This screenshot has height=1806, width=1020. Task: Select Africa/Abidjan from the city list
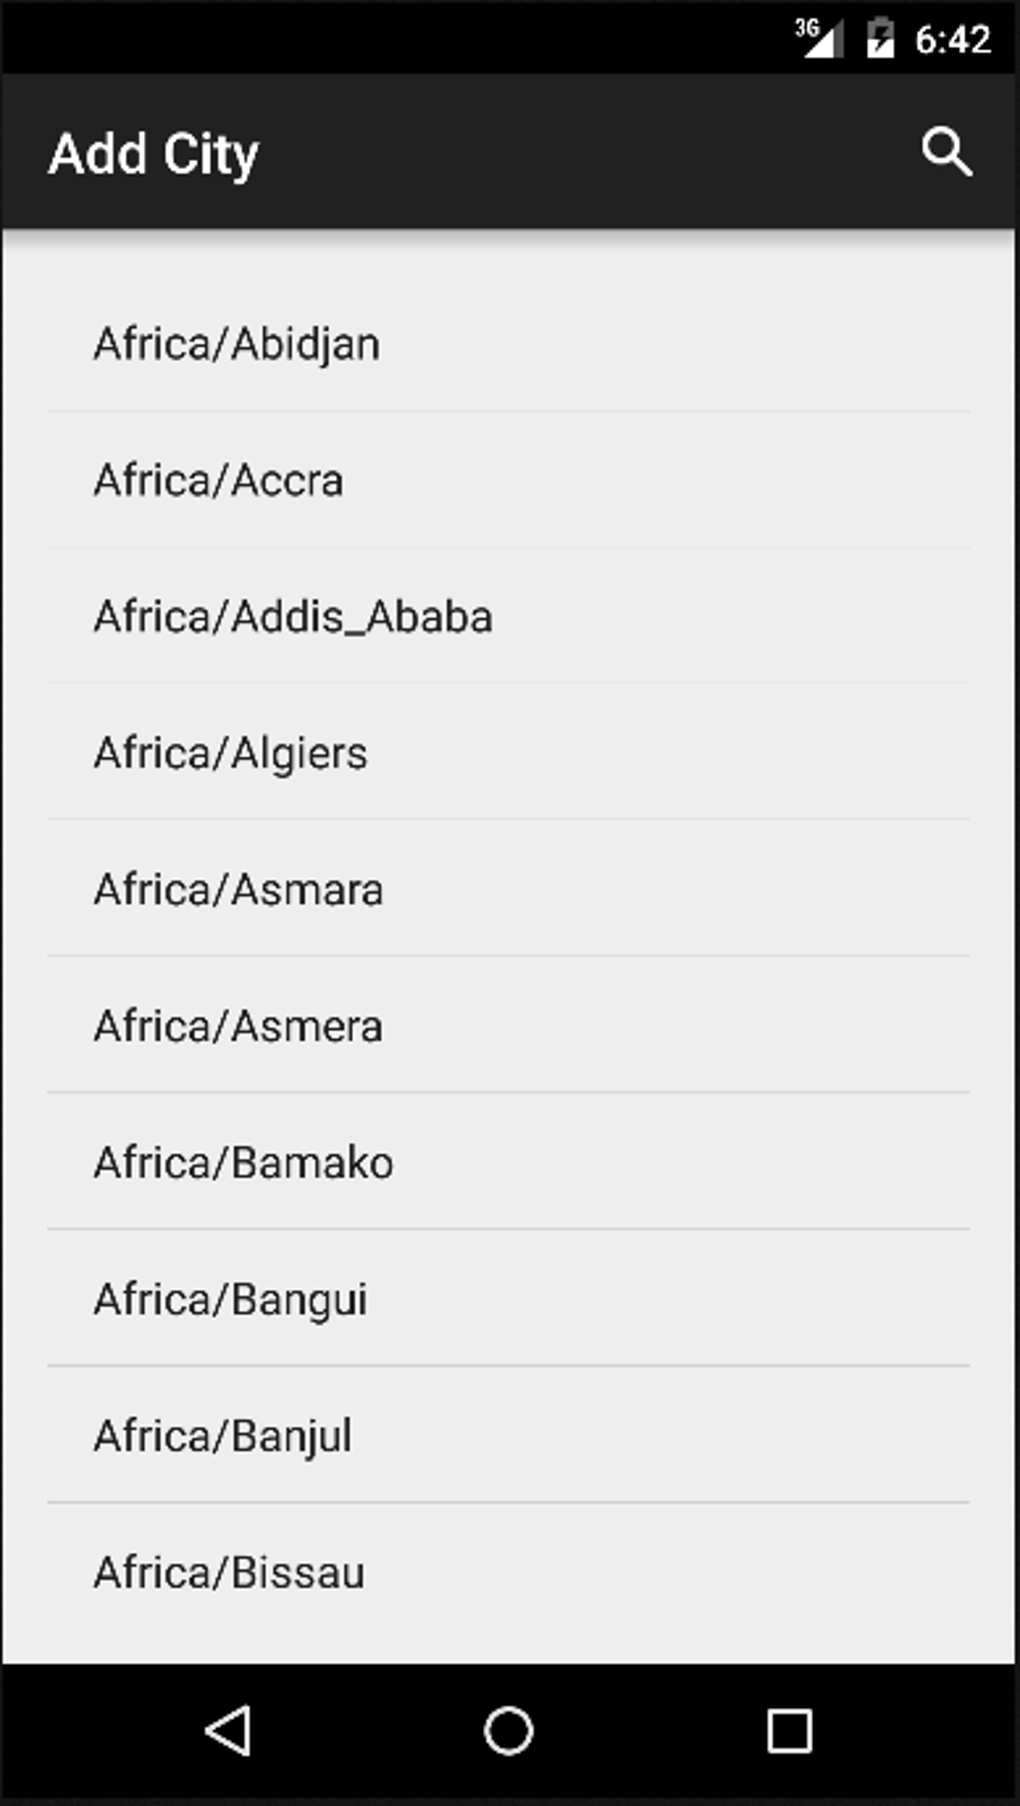tap(237, 344)
